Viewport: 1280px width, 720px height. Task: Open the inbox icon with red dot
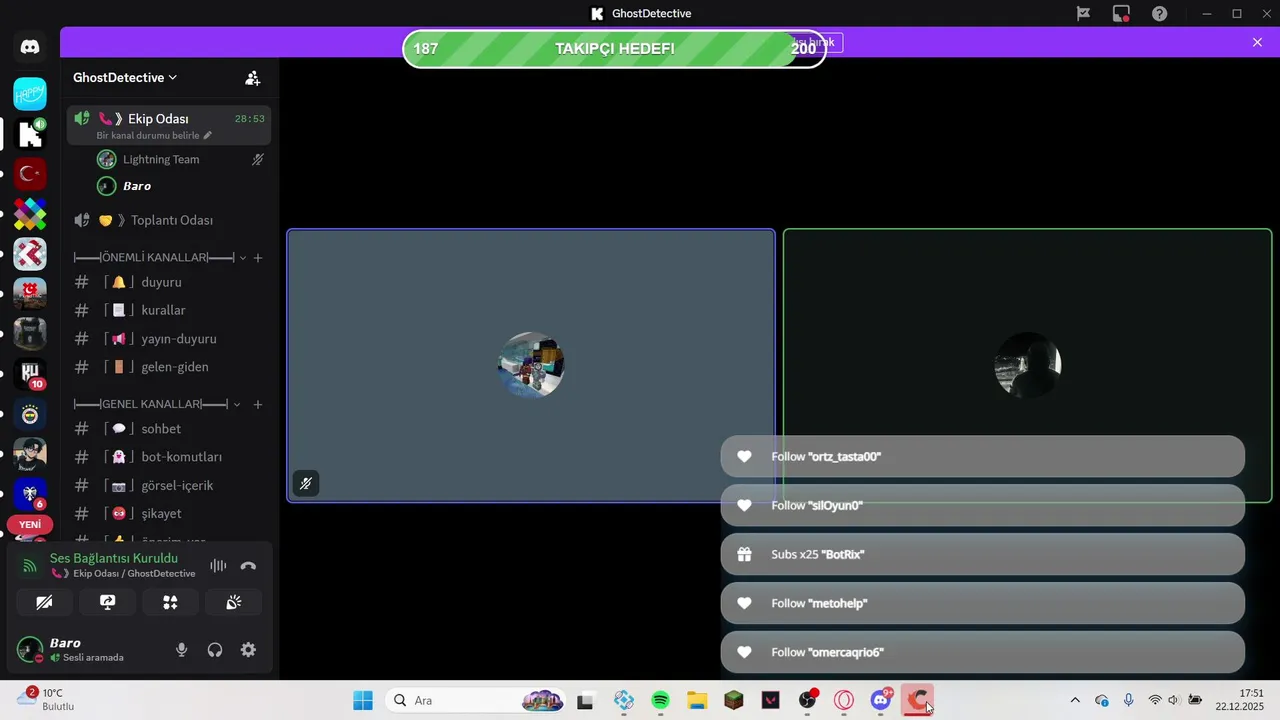[1121, 14]
